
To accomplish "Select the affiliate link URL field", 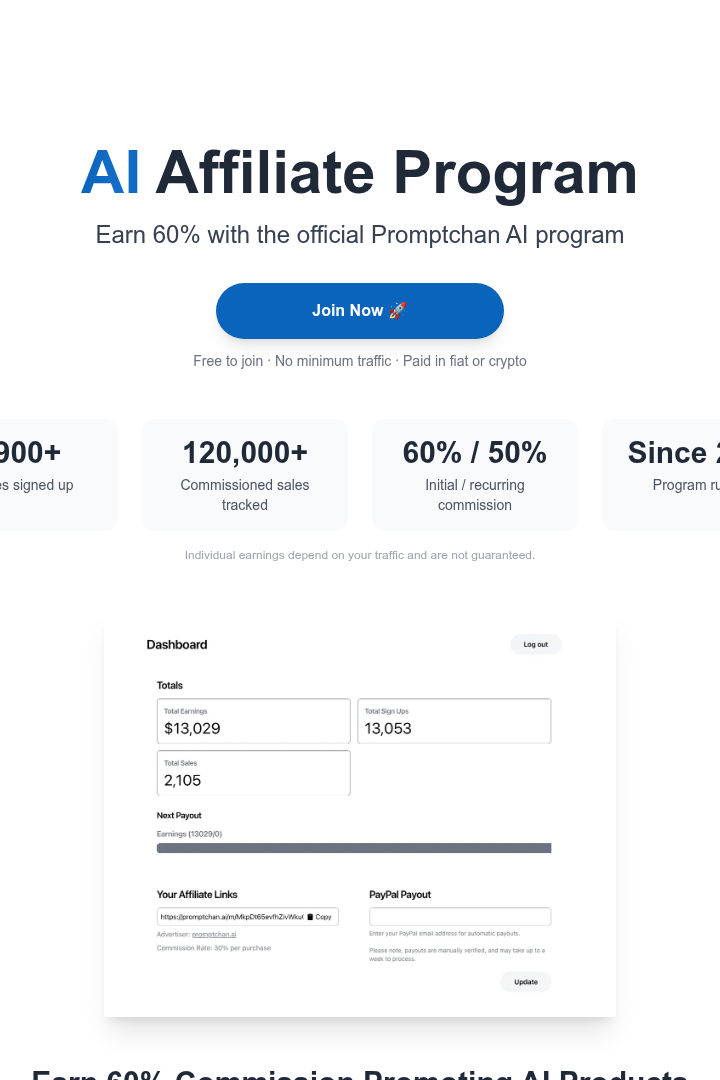I will [247, 917].
